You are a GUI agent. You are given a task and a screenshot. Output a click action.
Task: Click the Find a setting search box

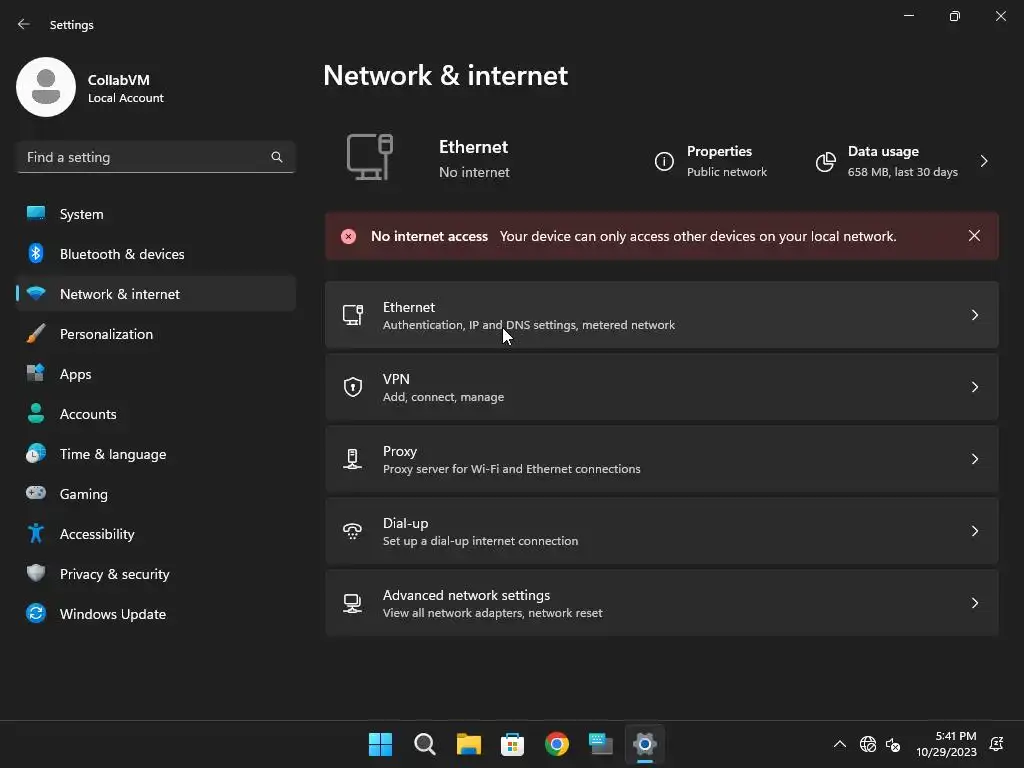(145, 157)
